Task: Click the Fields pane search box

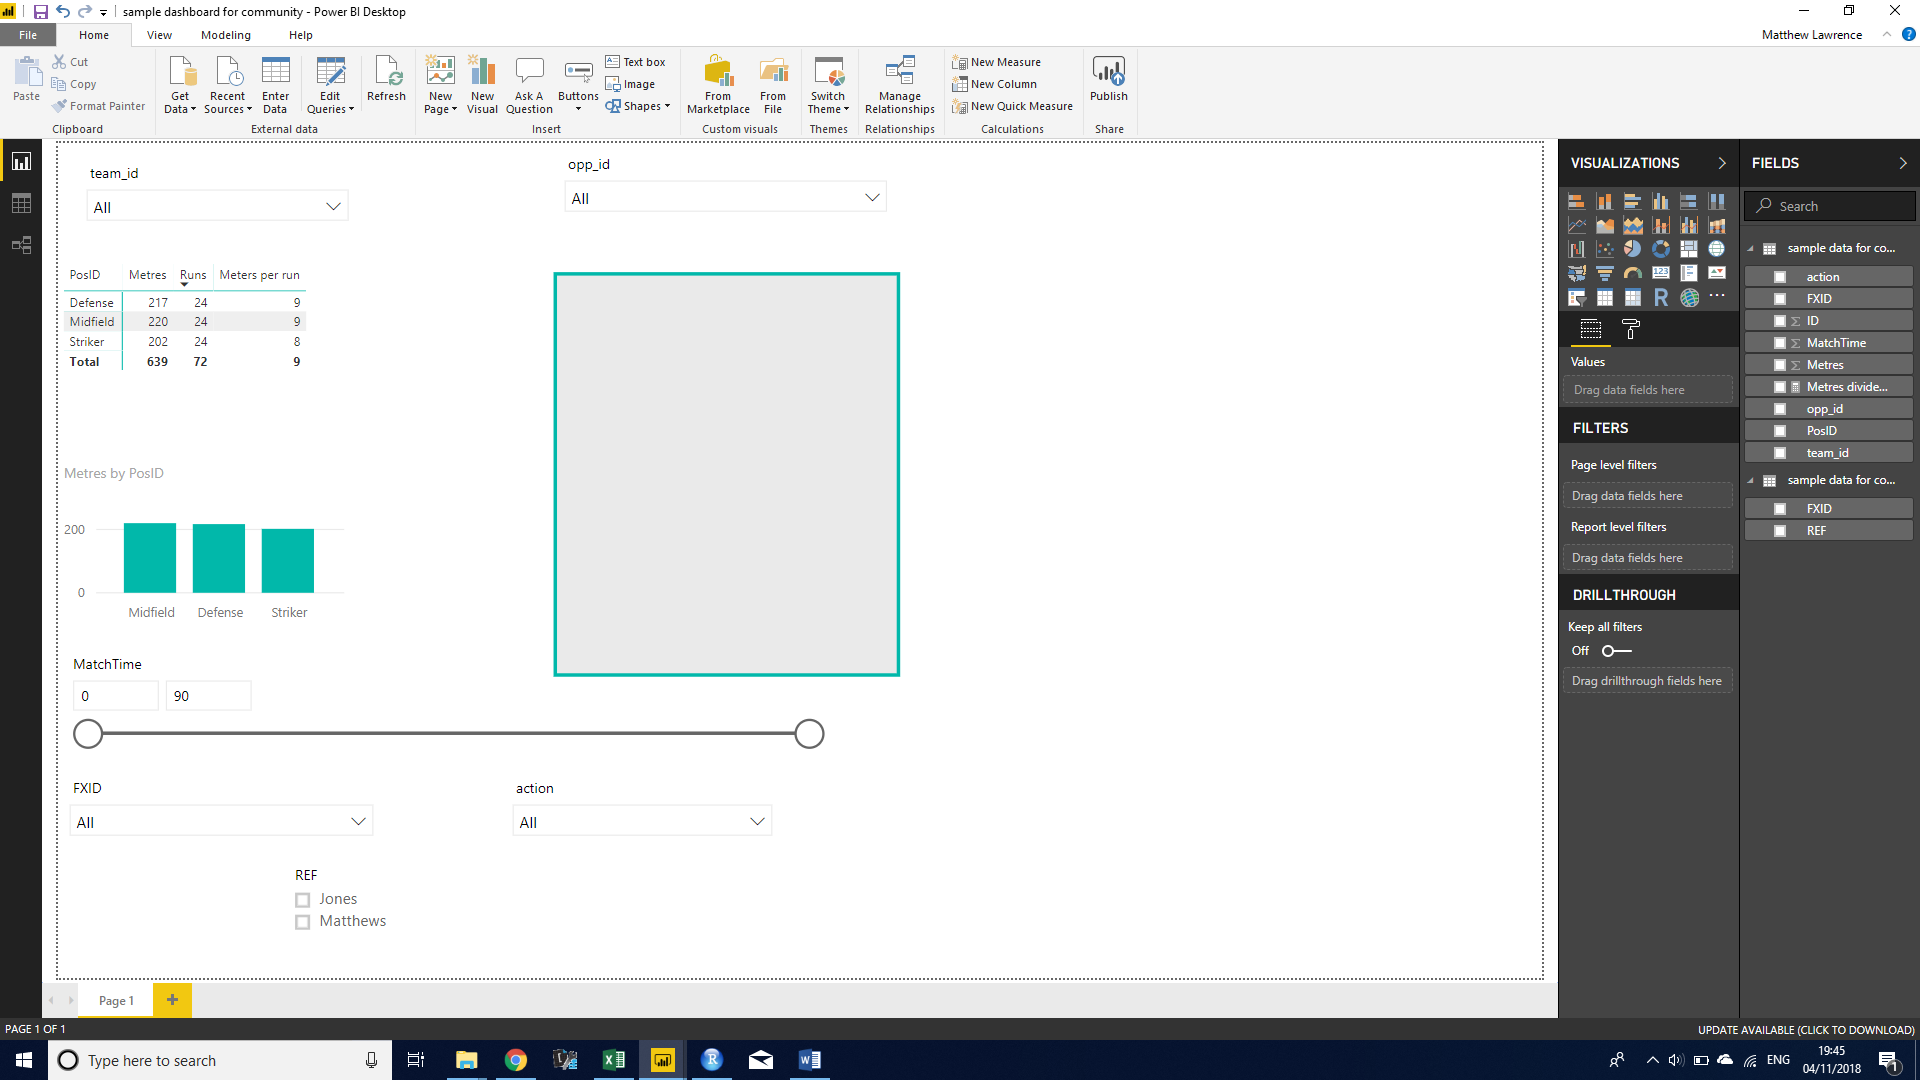Action: click(1830, 206)
